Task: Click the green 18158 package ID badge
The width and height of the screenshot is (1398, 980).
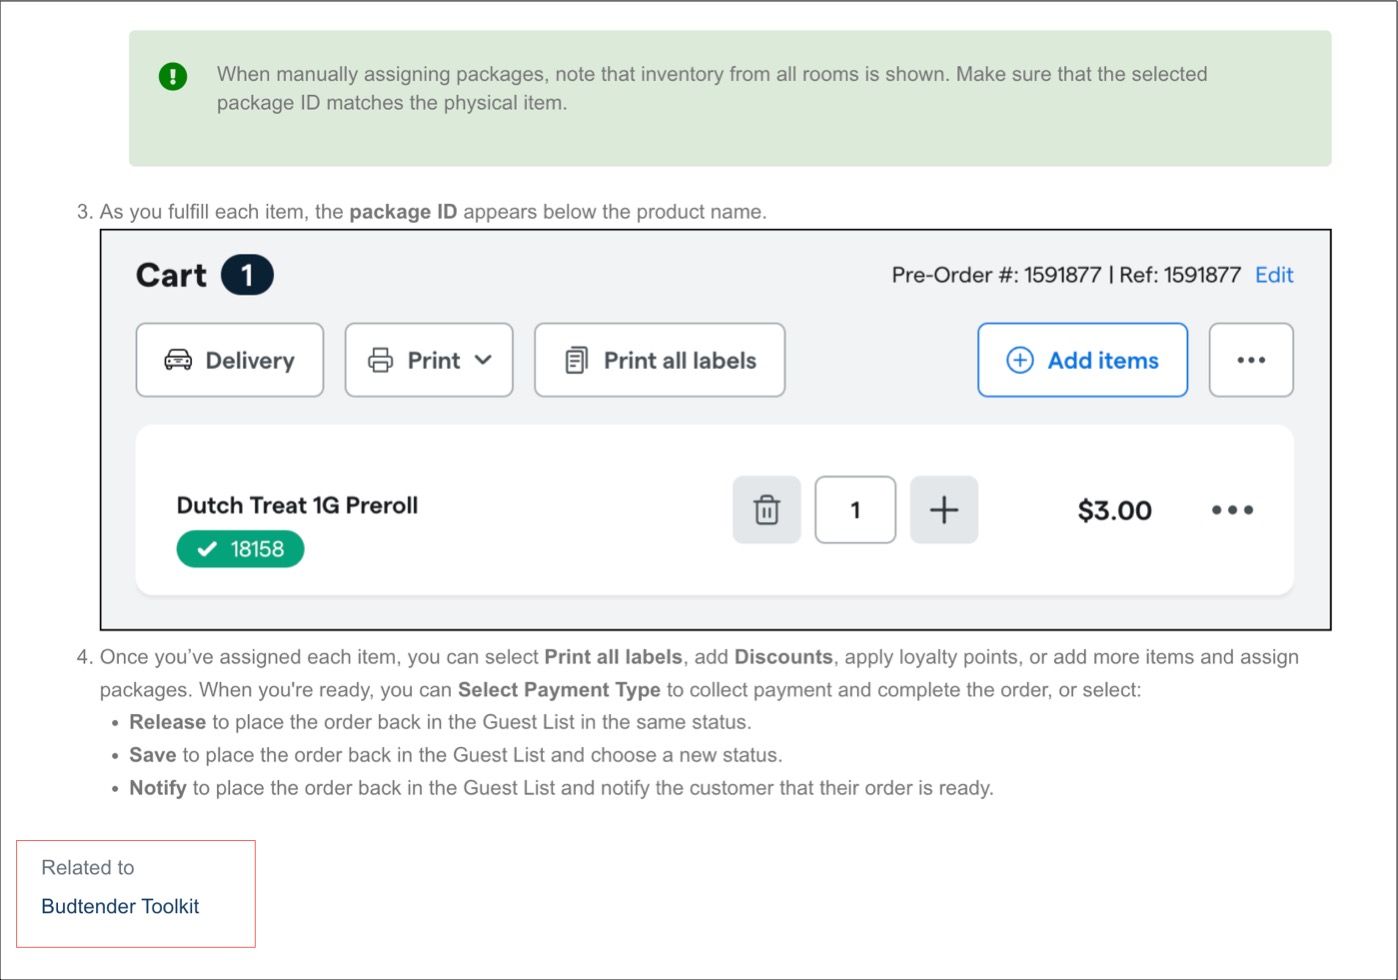Action: tap(240, 549)
